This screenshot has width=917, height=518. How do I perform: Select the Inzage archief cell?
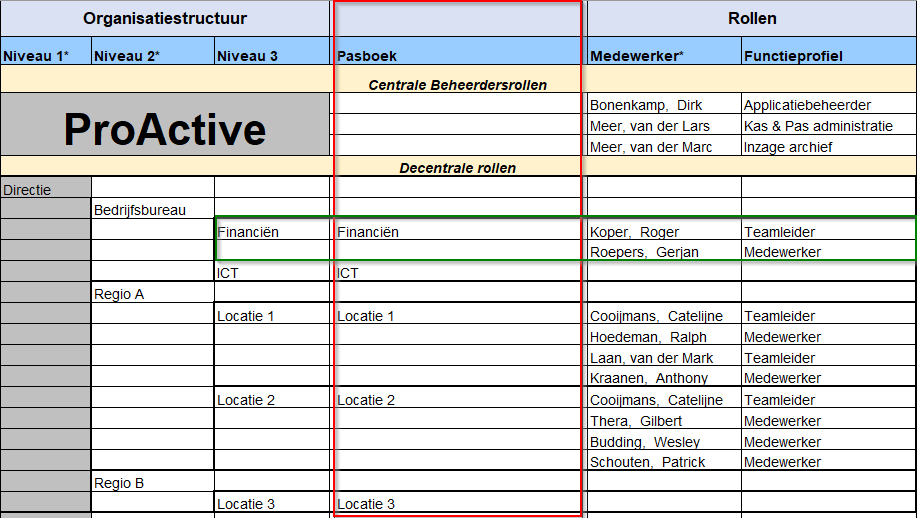pos(829,146)
